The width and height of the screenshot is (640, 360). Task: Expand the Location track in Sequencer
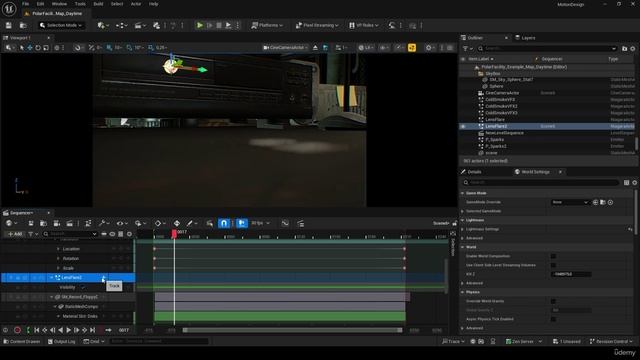(58, 249)
